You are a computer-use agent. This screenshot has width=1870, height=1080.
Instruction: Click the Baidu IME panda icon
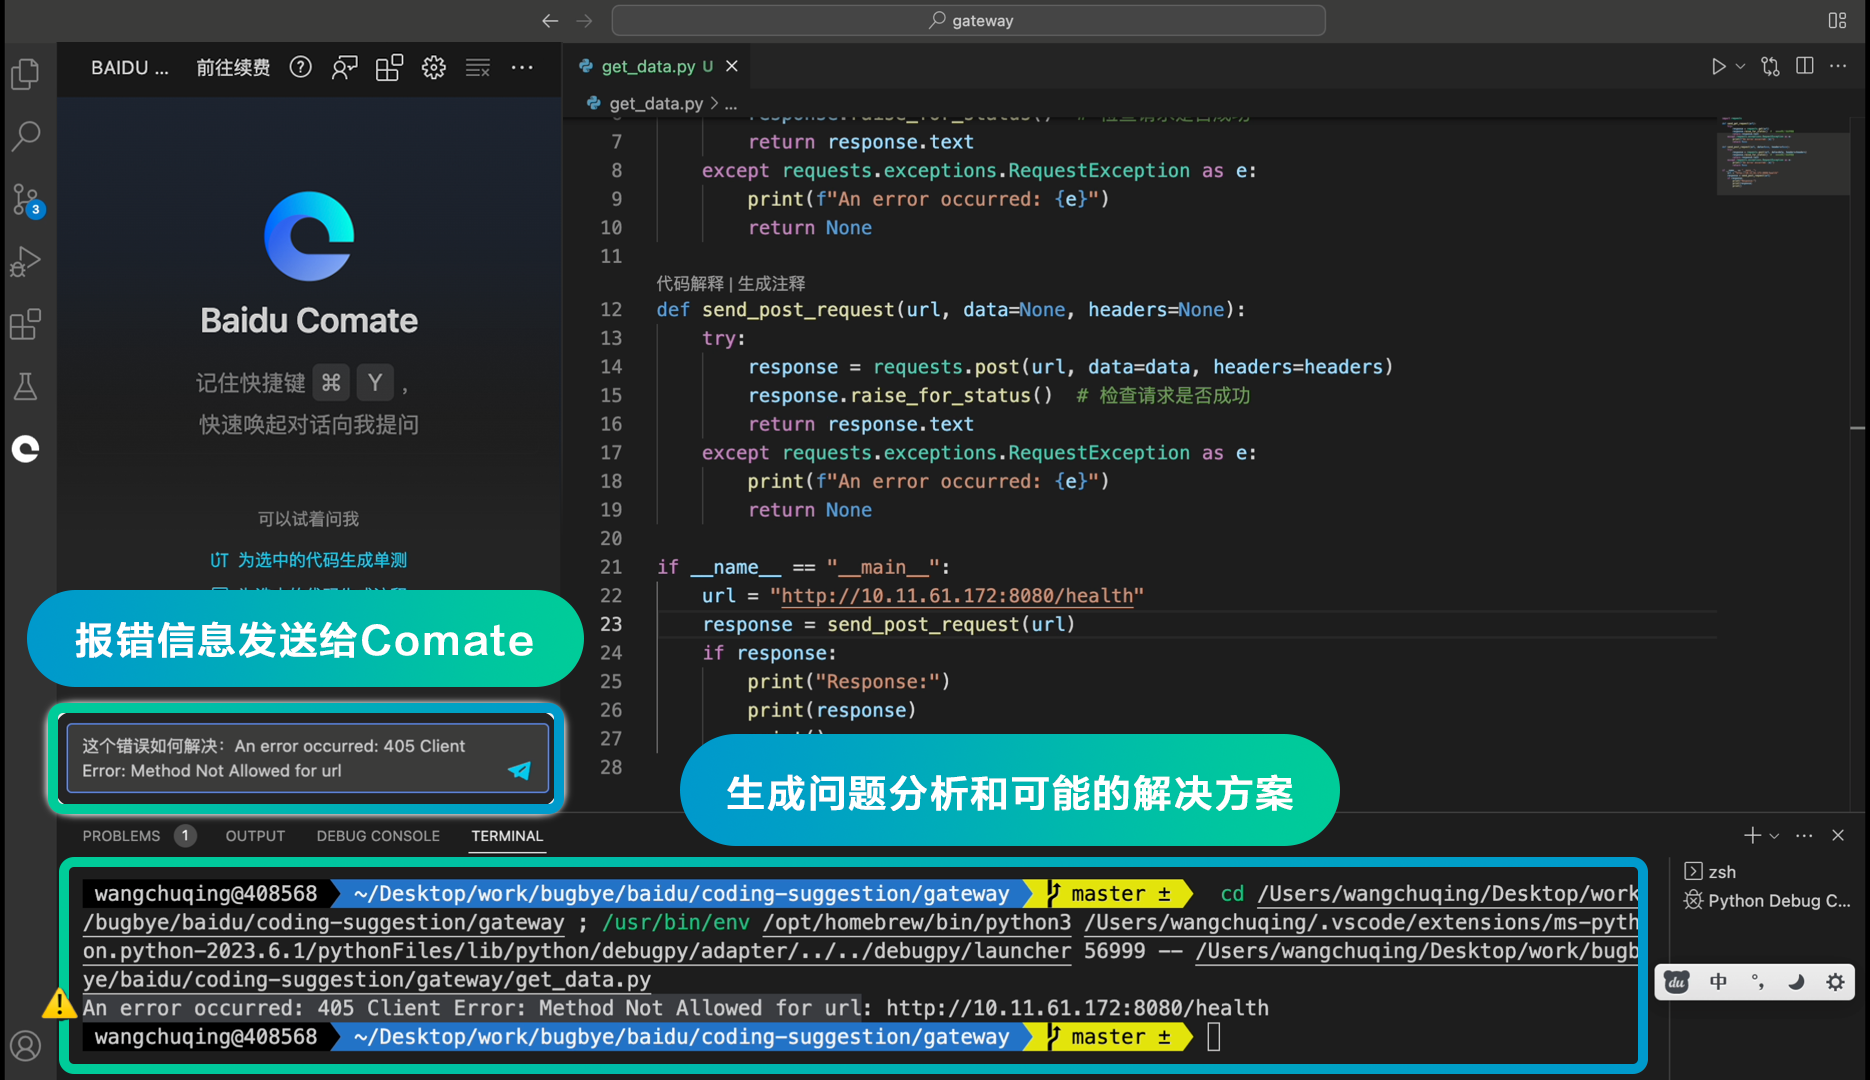(x=1675, y=982)
